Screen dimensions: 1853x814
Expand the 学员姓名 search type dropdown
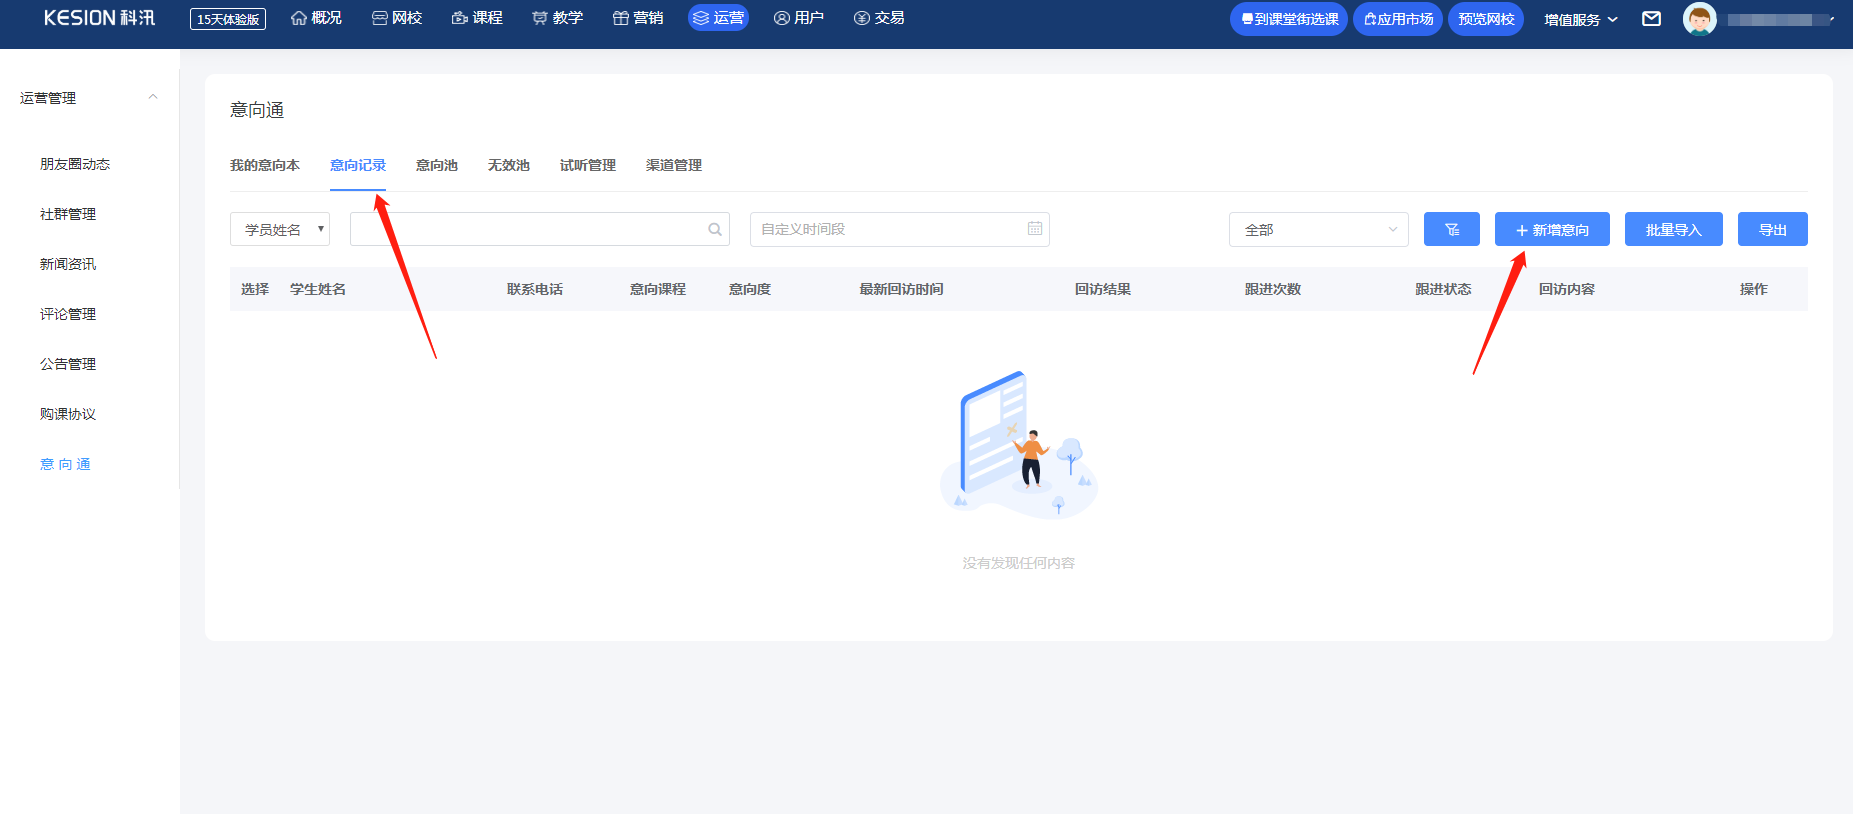(280, 229)
